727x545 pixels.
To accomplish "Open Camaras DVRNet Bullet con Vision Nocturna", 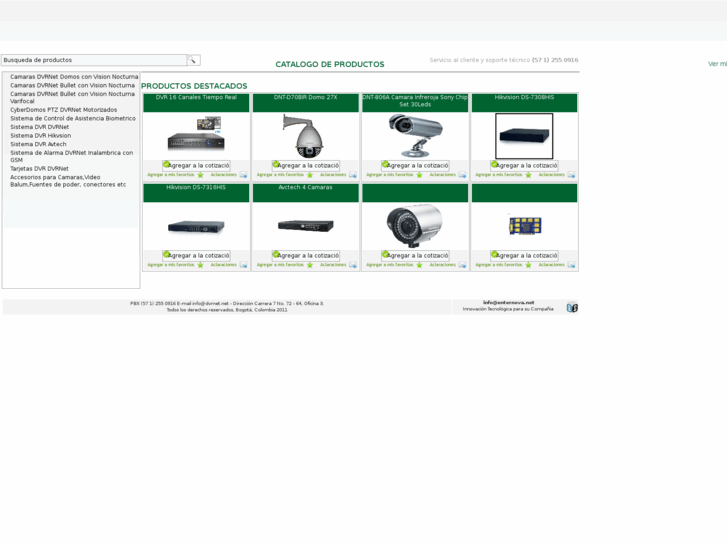I will coord(72,85).
